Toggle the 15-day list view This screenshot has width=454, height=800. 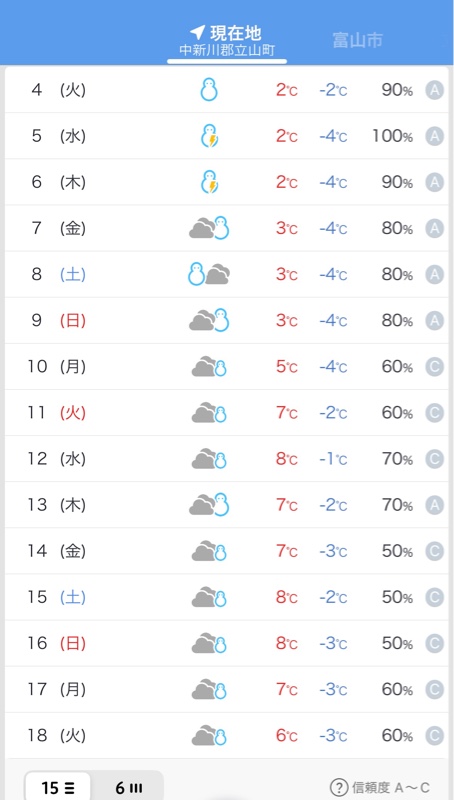point(58,788)
